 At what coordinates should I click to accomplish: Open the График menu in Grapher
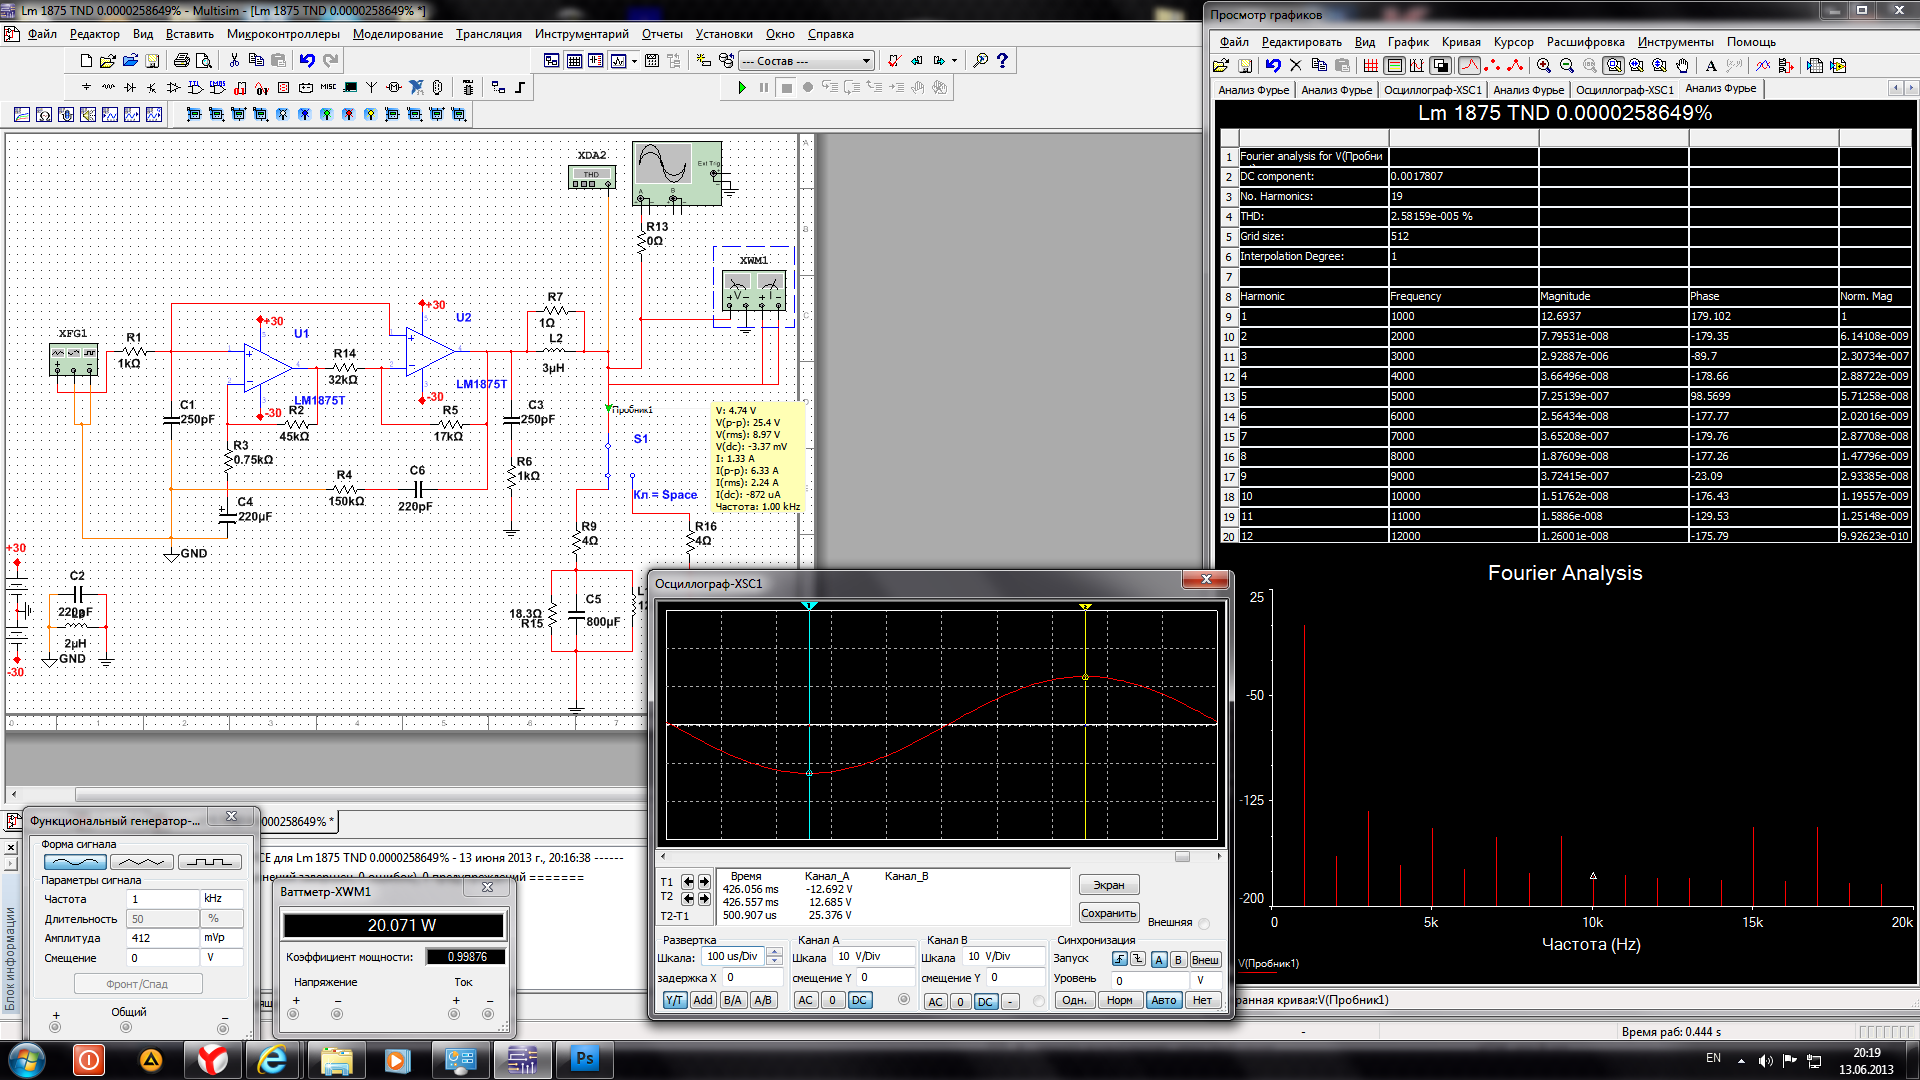pos(1407,42)
